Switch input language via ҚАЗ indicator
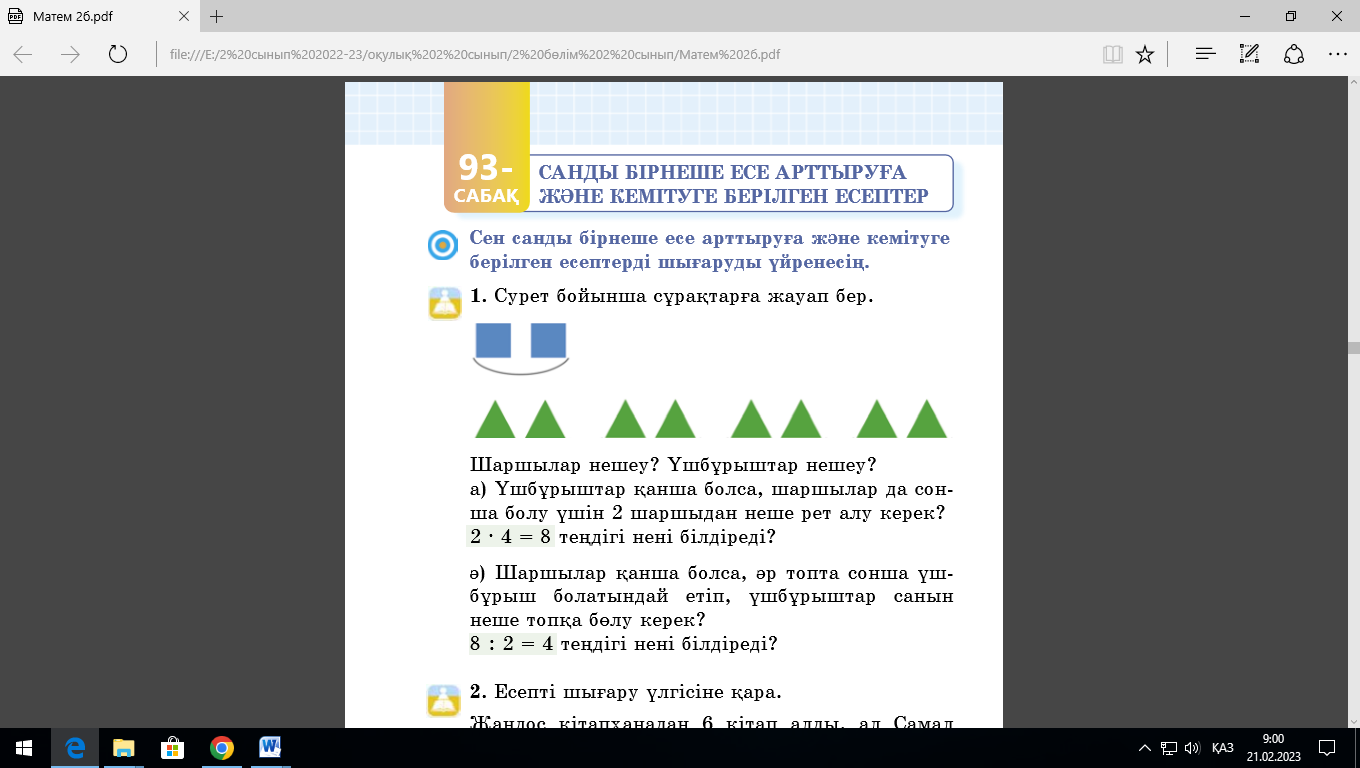The image size is (1360, 768). click(1222, 748)
